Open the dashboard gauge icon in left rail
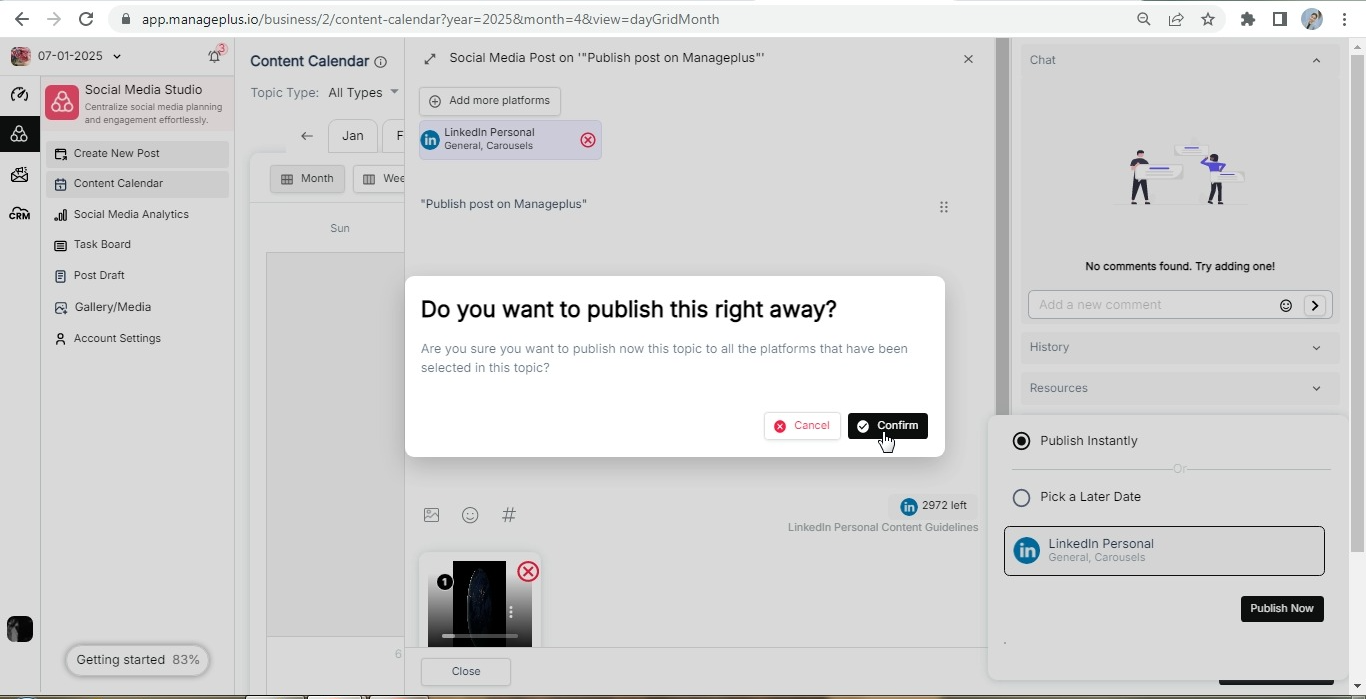Image resolution: width=1366 pixels, height=699 pixels. click(x=19, y=95)
